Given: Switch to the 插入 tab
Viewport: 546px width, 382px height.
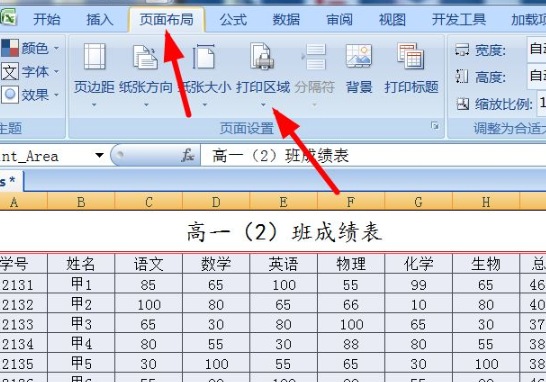Looking at the screenshot, I should click(x=100, y=20).
